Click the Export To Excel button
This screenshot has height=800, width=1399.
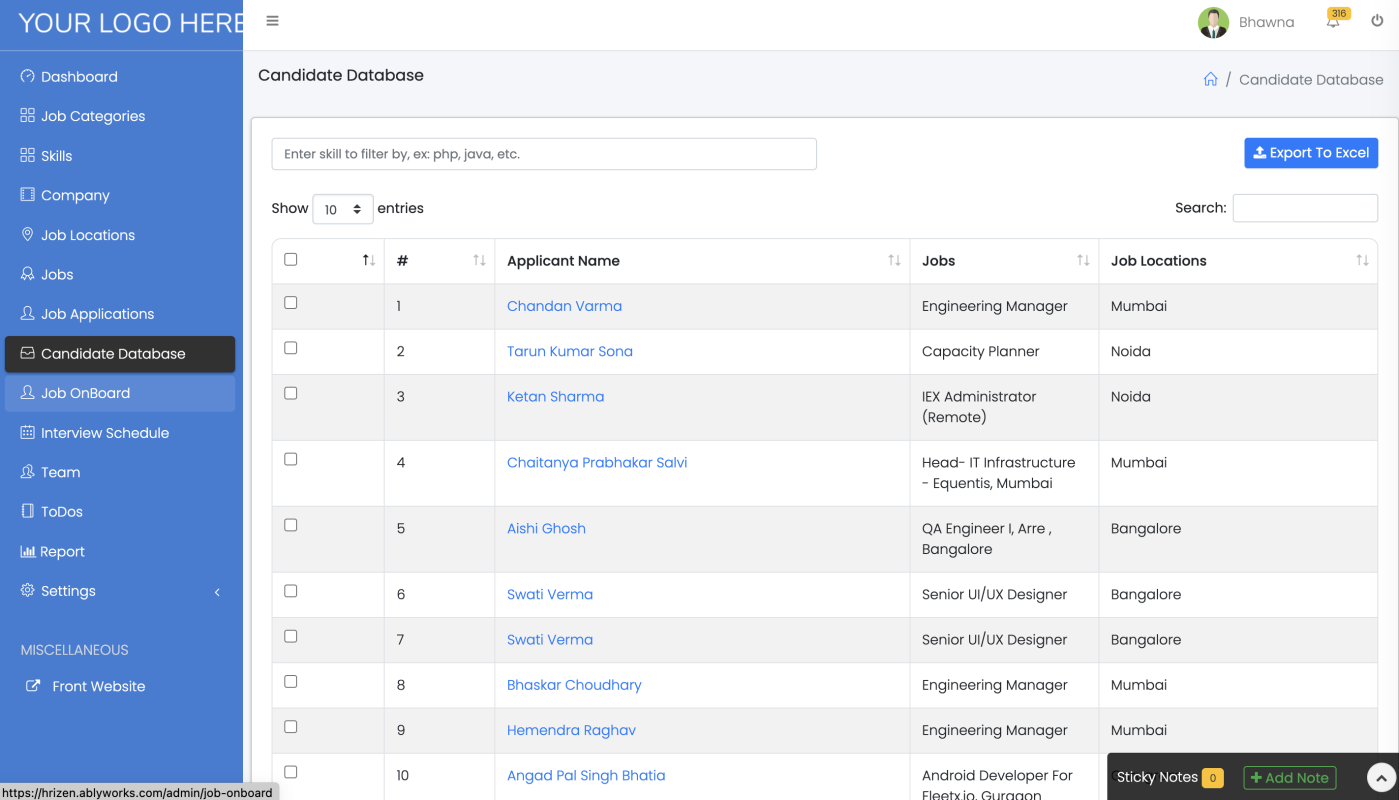pos(1311,152)
